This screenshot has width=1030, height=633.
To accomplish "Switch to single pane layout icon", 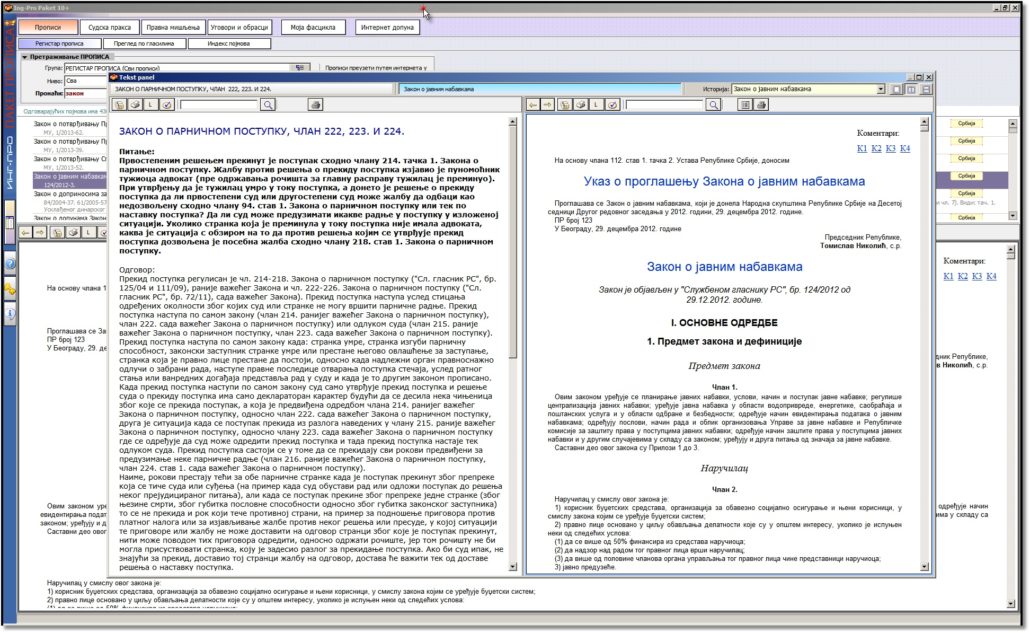I will click(x=897, y=89).
